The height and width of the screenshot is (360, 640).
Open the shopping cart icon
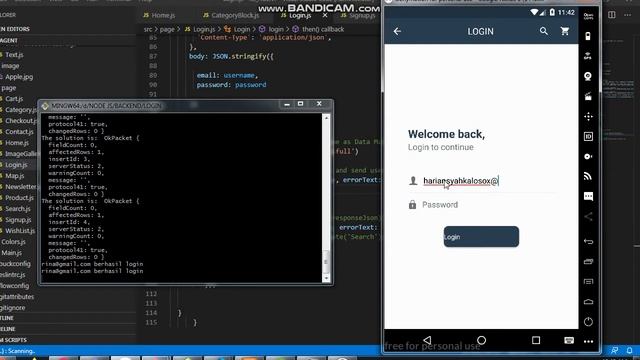click(x=565, y=31)
